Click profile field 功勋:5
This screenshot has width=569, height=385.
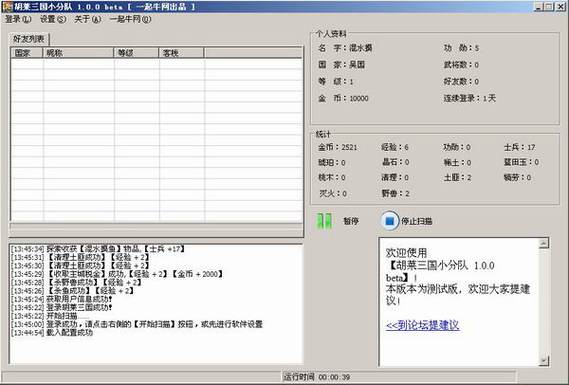(x=461, y=48)
